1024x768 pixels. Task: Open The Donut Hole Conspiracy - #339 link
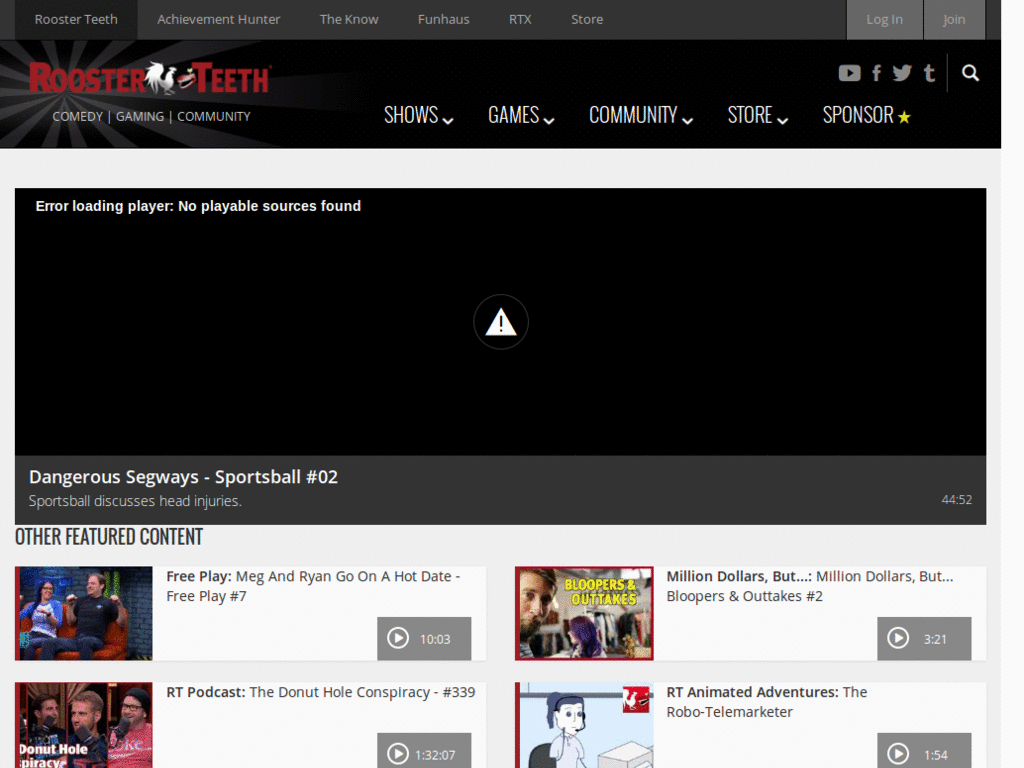click(x=321, y=692)
